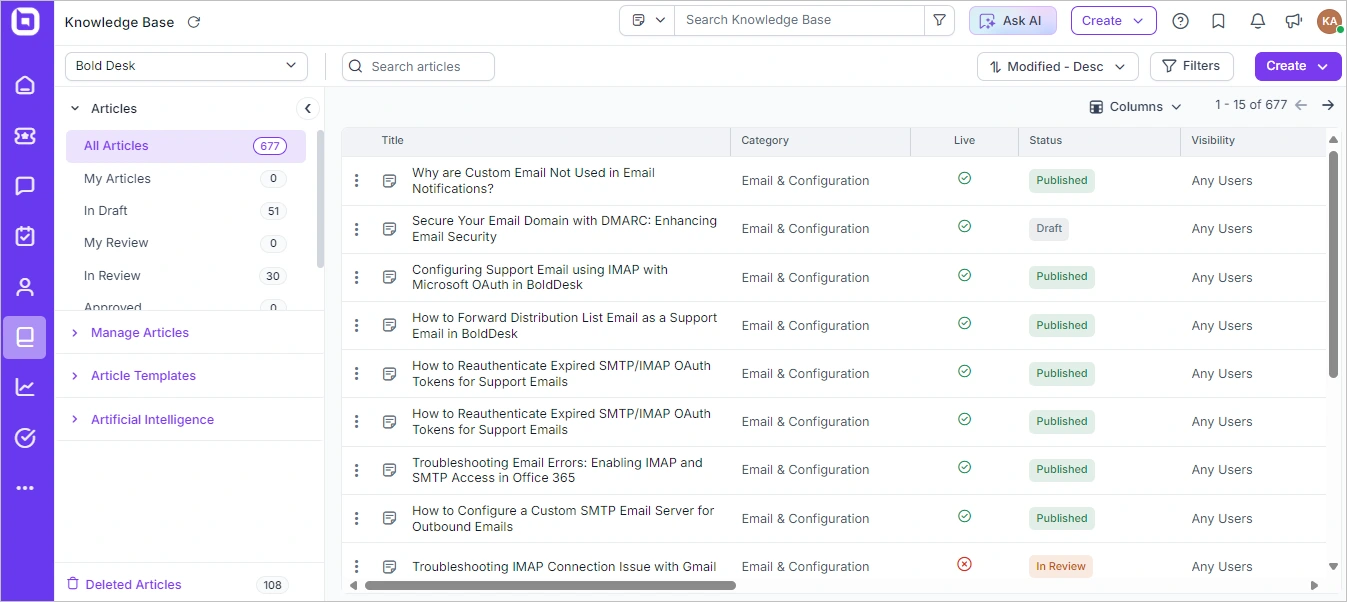Viewport: 1347px width, 602px height.
Task: Open the notifications bell icon
Action: pyautogui.click(x=1258, y=21)
